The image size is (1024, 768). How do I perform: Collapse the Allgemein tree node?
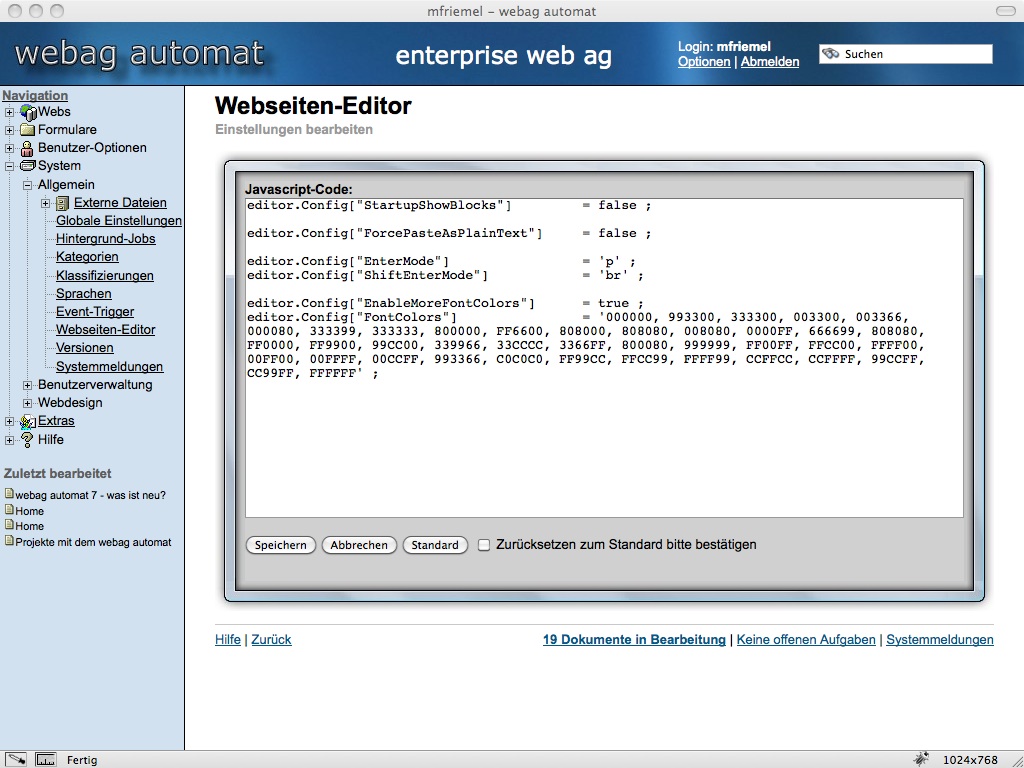[x=28, y=185]
